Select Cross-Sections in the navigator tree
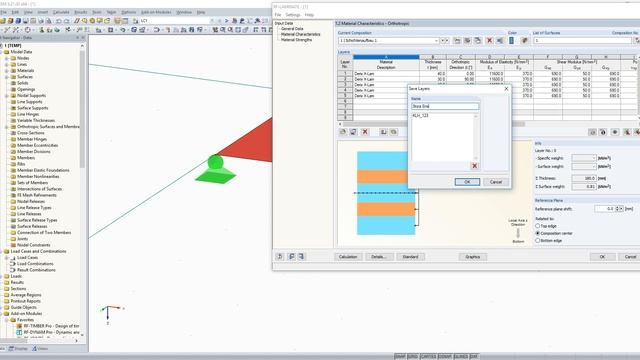Screen dimensions: 640x360 pos(31,133)
